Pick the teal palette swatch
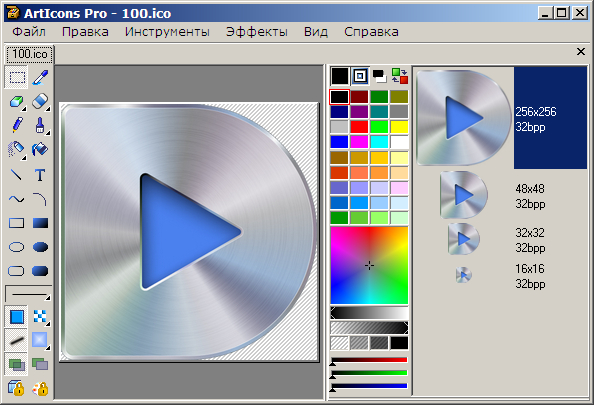The height and width of the screenshot is (405, 594). [x=379, y=111]
